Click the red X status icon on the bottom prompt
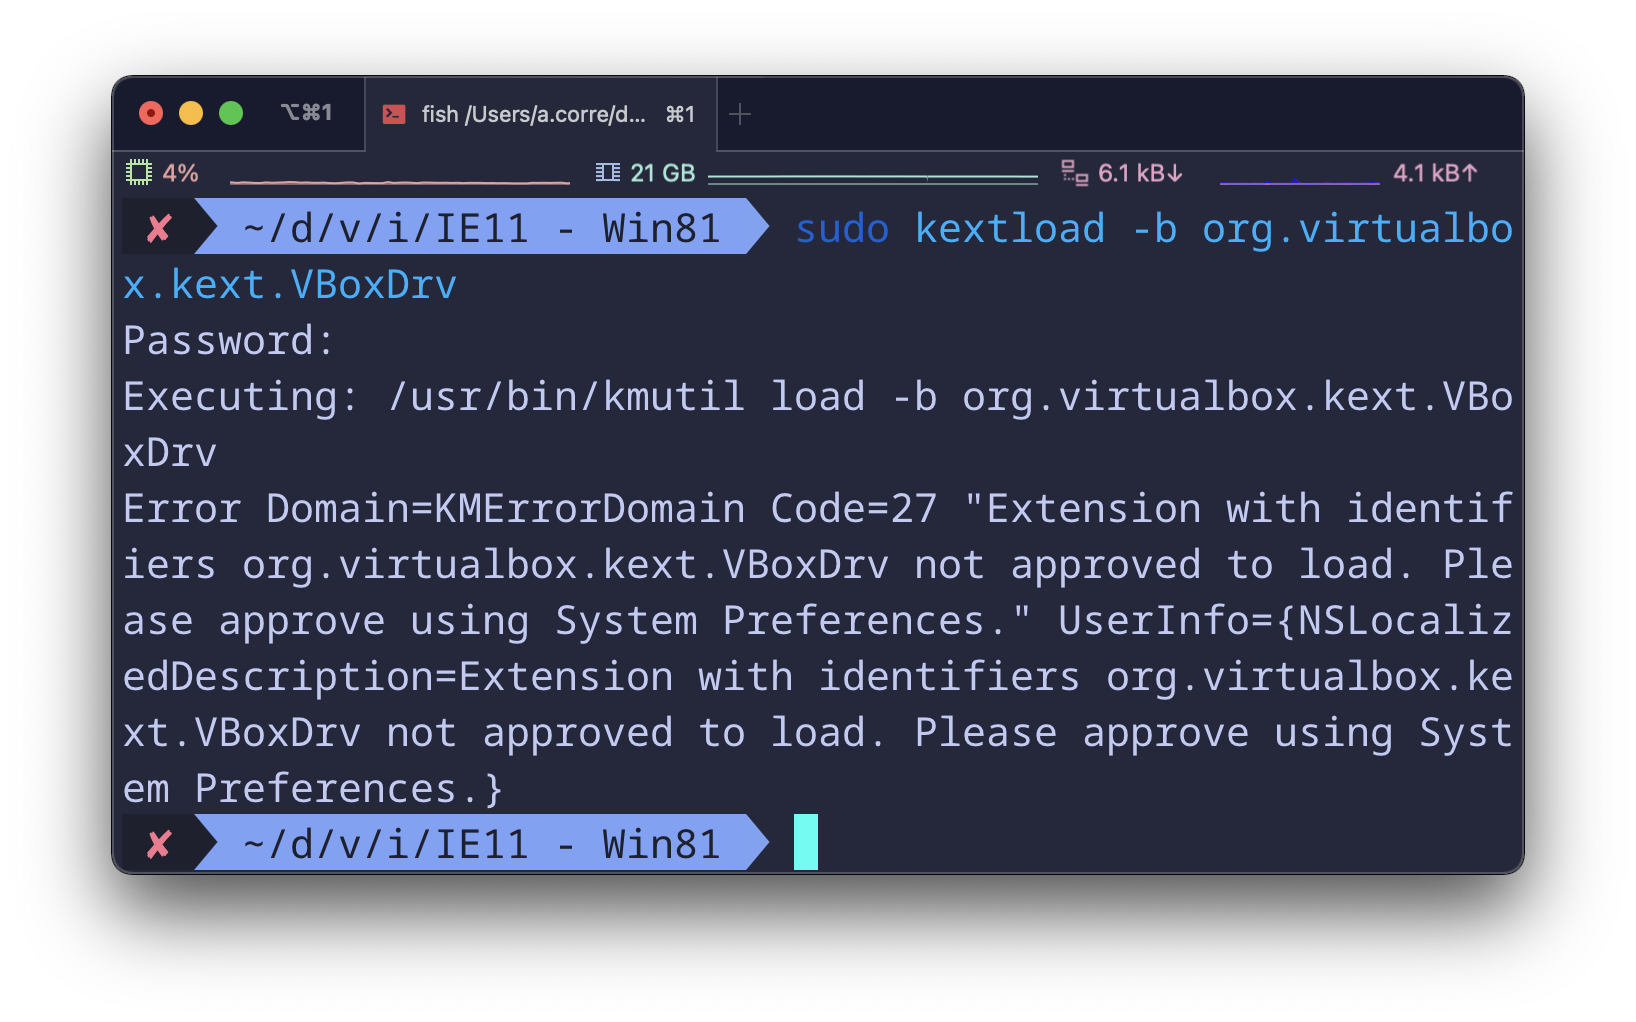 pyautogui.click(x=159, y=845)
